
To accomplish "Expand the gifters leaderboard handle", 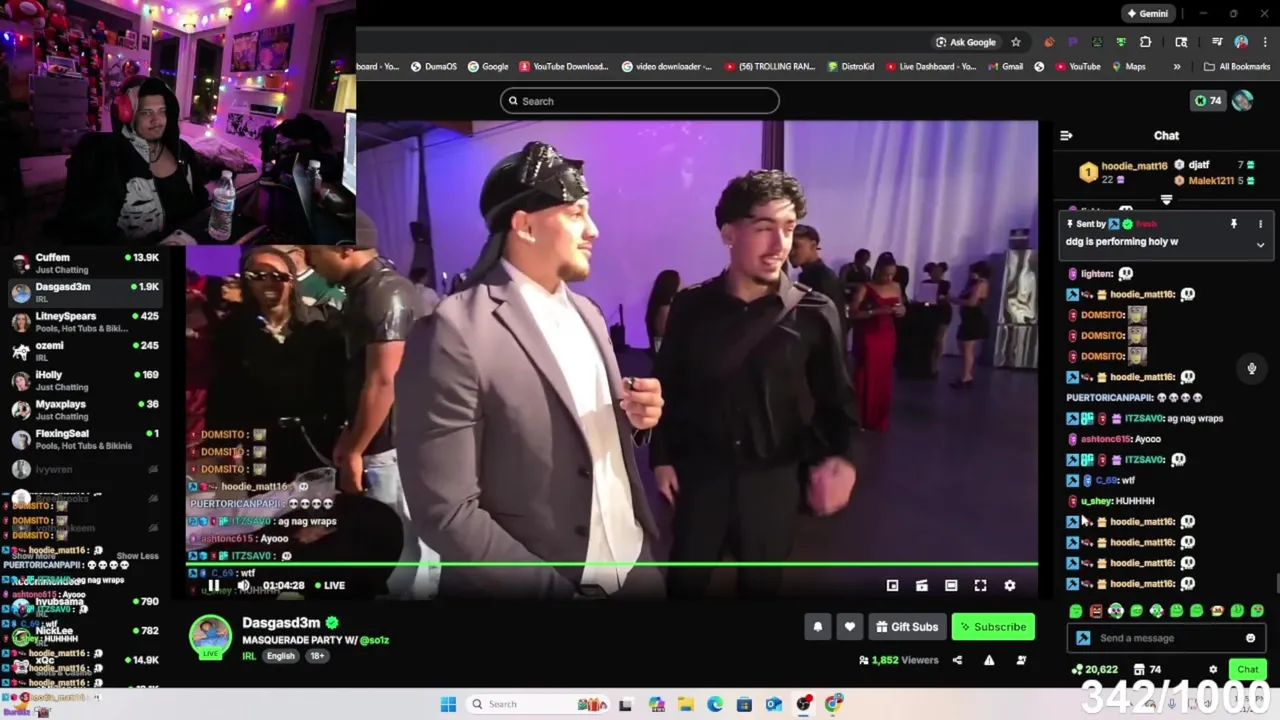I will tap(1166, 200).
